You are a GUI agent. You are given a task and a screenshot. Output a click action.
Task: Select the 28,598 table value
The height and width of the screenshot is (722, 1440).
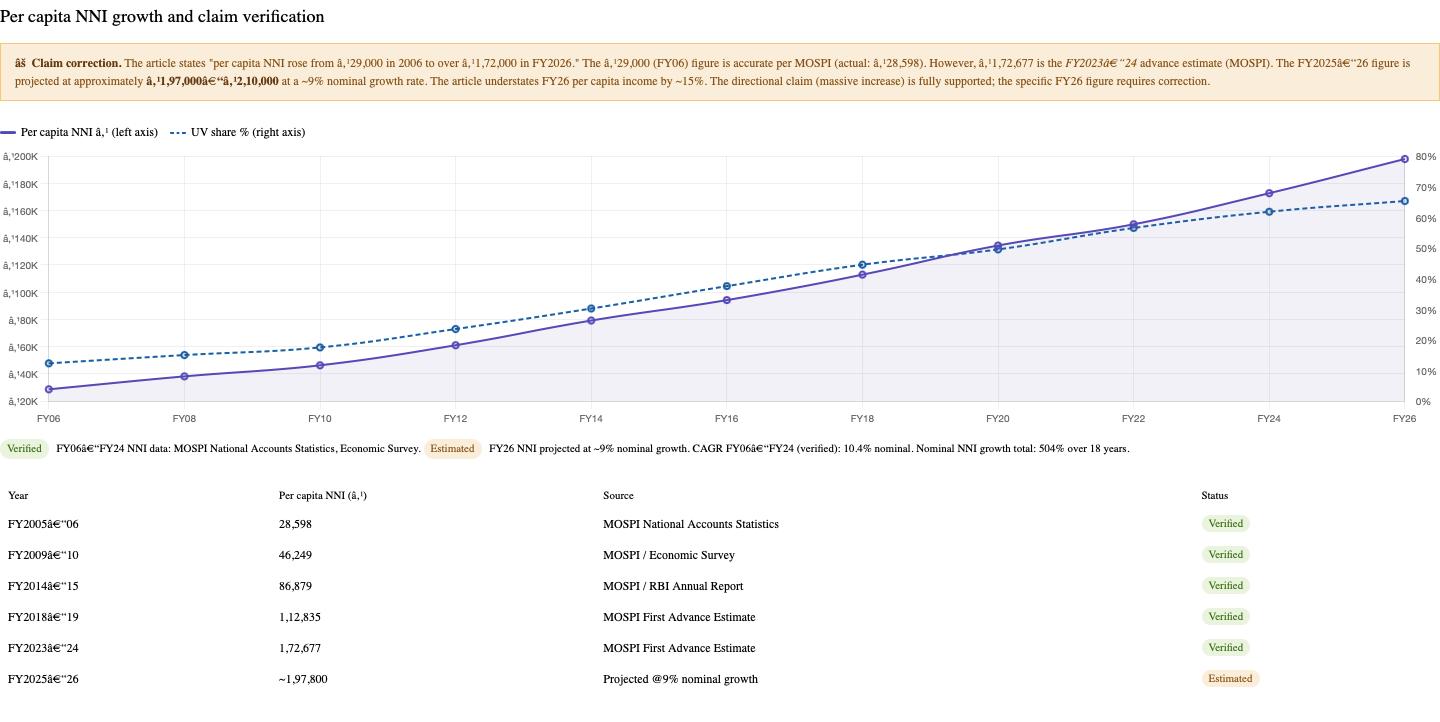coord(295,524)
